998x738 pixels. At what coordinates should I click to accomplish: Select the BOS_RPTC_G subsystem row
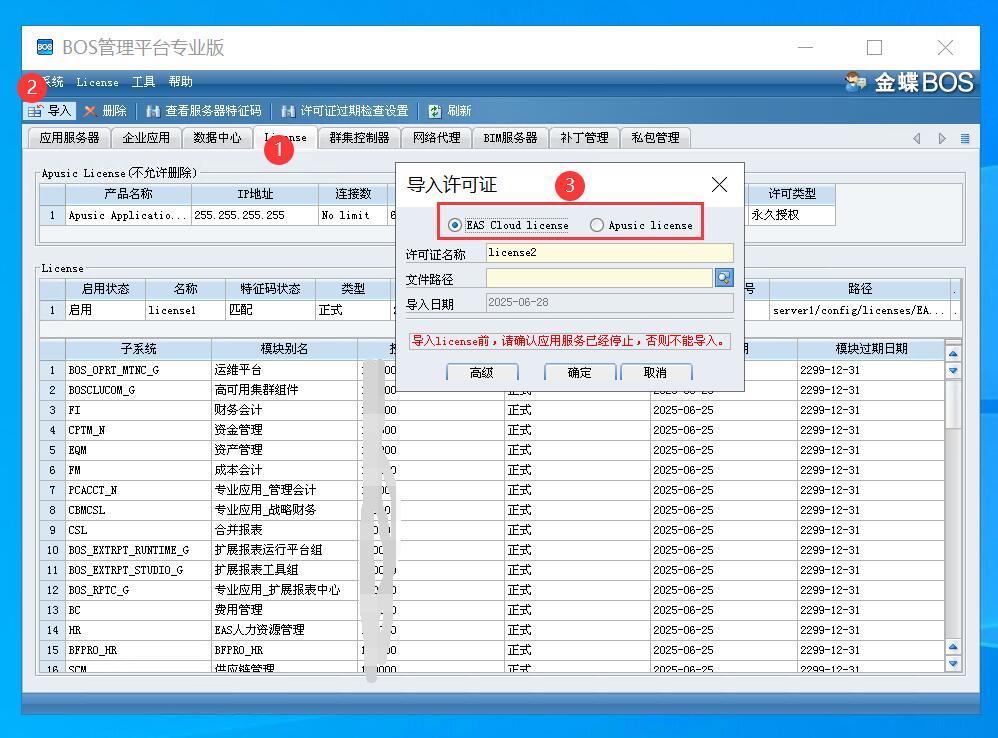coord(138,590)
